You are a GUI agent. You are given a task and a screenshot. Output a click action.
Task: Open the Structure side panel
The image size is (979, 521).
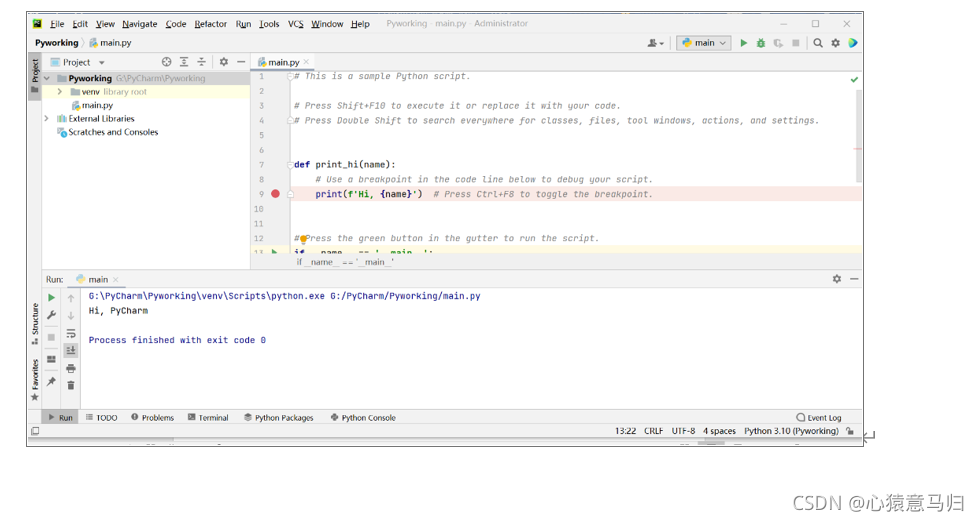(x=35, y=324)
